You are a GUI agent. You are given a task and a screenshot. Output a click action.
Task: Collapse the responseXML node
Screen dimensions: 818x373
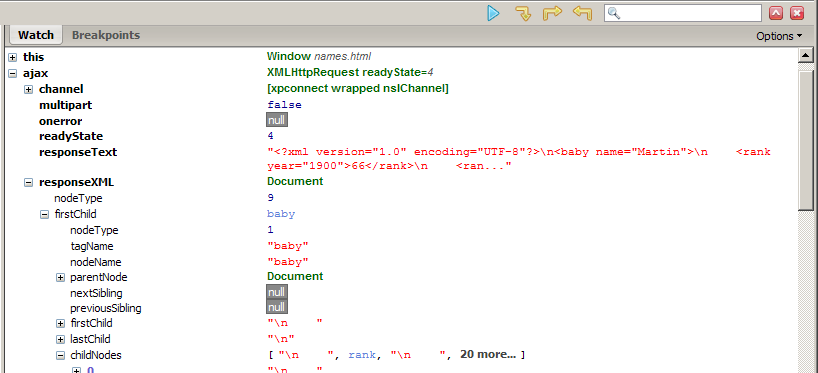click(29, 183)
